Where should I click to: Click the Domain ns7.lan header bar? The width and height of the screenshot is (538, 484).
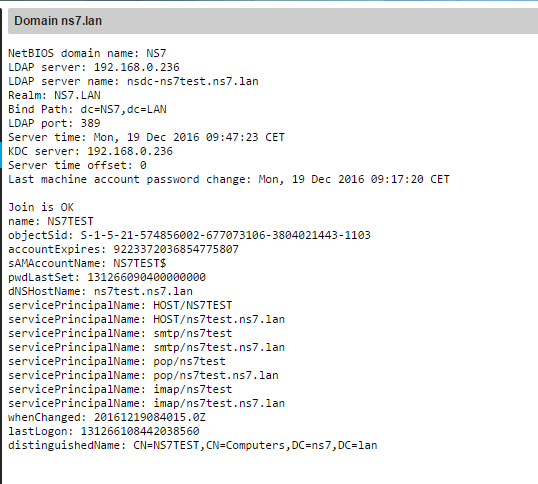[273, 21]
